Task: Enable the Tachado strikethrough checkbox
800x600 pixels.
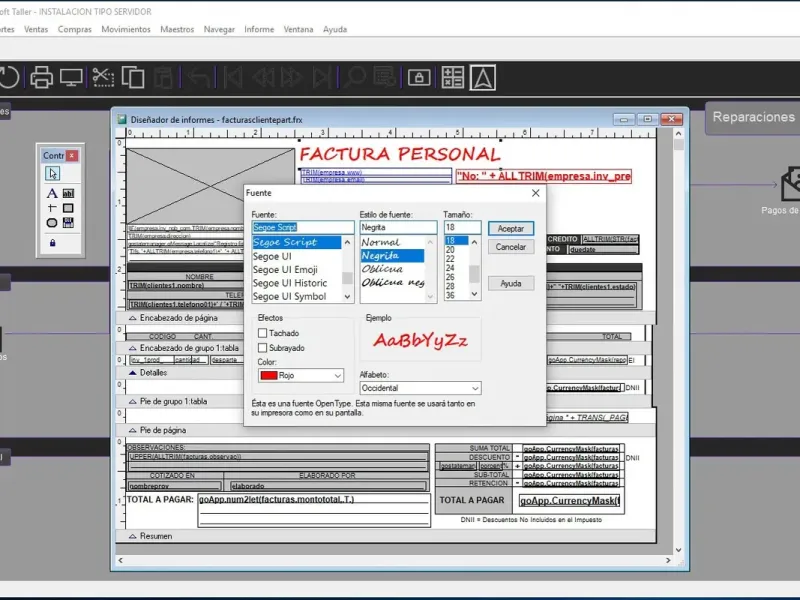Action: click(263, 333)
